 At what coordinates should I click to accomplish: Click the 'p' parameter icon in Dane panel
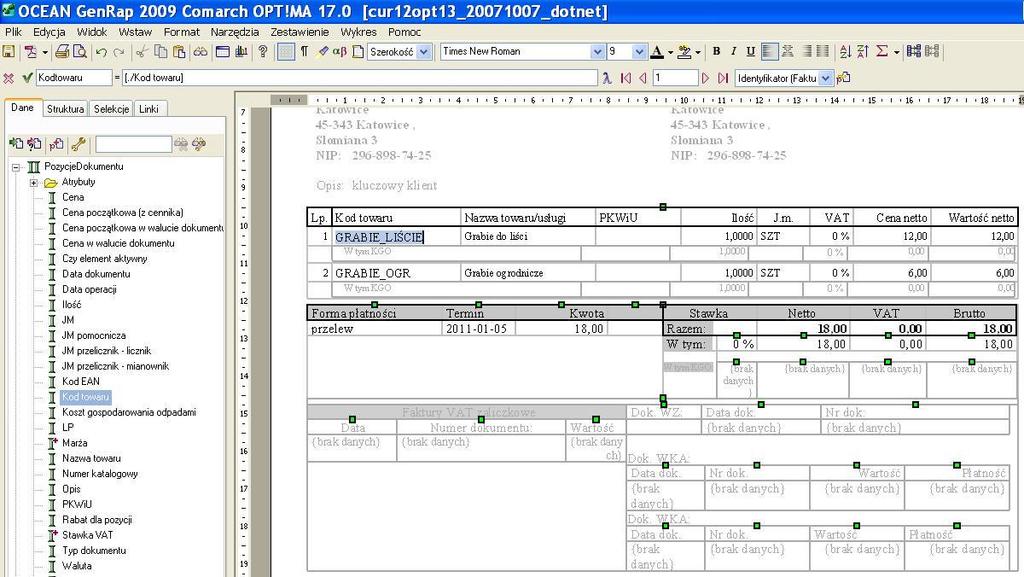[x=56, y=144]
